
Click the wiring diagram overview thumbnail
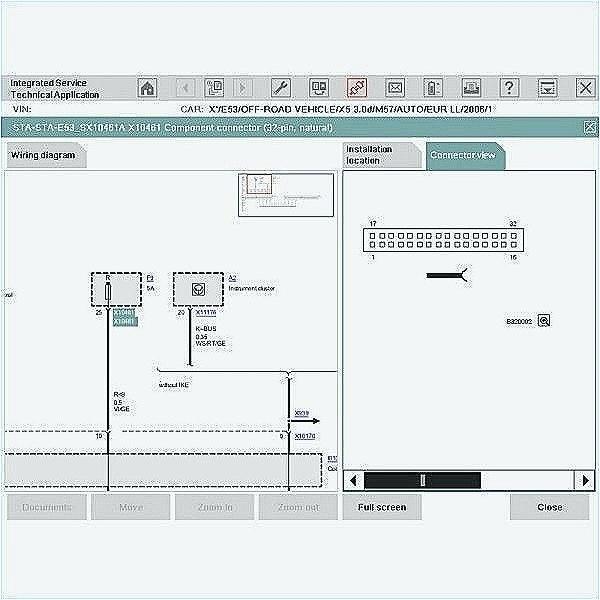[286, 195]
